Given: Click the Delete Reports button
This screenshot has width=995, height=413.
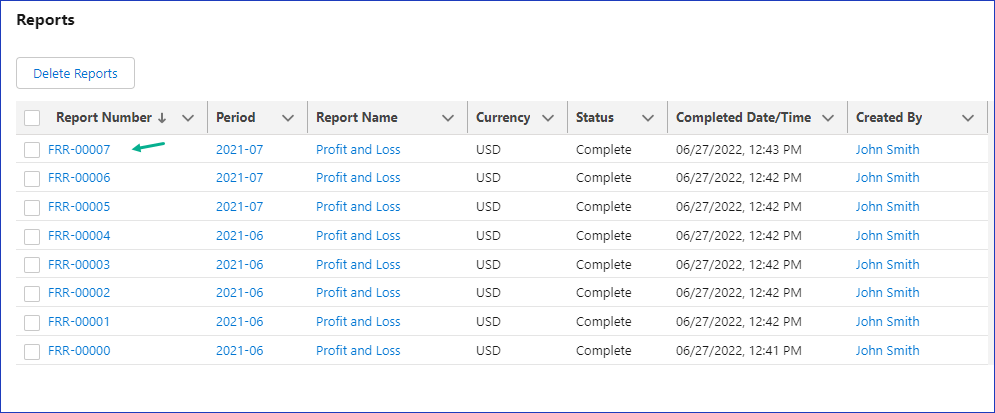Looking at the screenshot, I should click(x=75, y=73).
